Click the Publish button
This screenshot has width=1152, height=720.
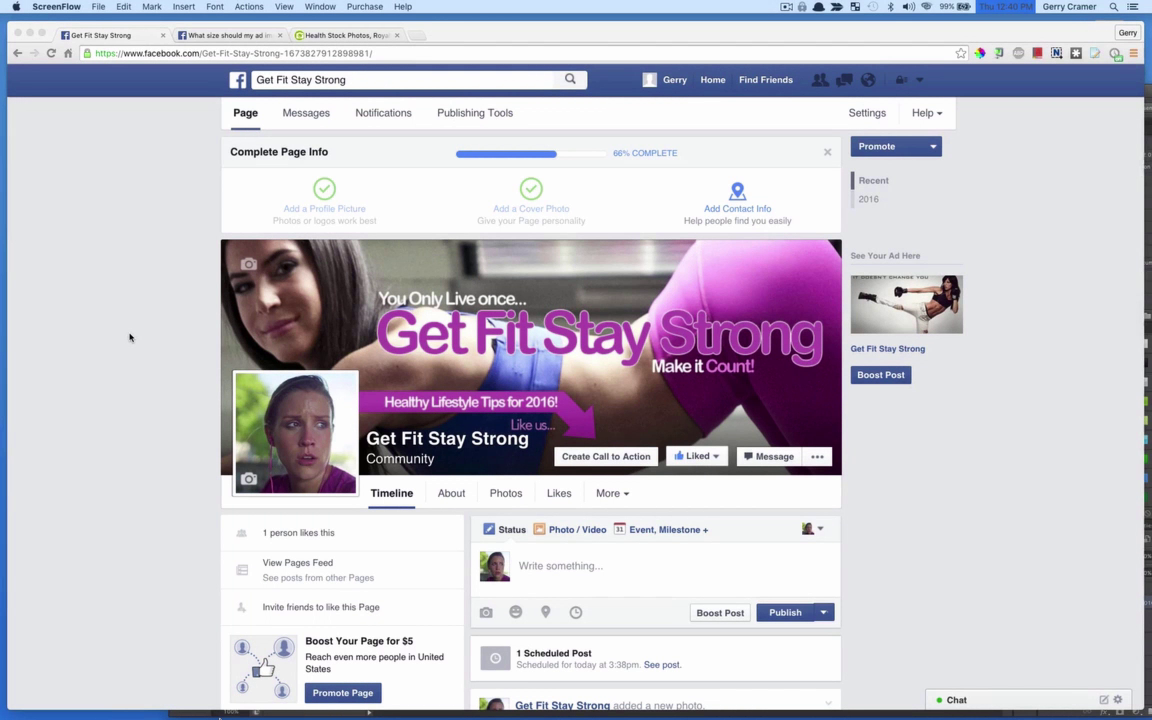785,613
